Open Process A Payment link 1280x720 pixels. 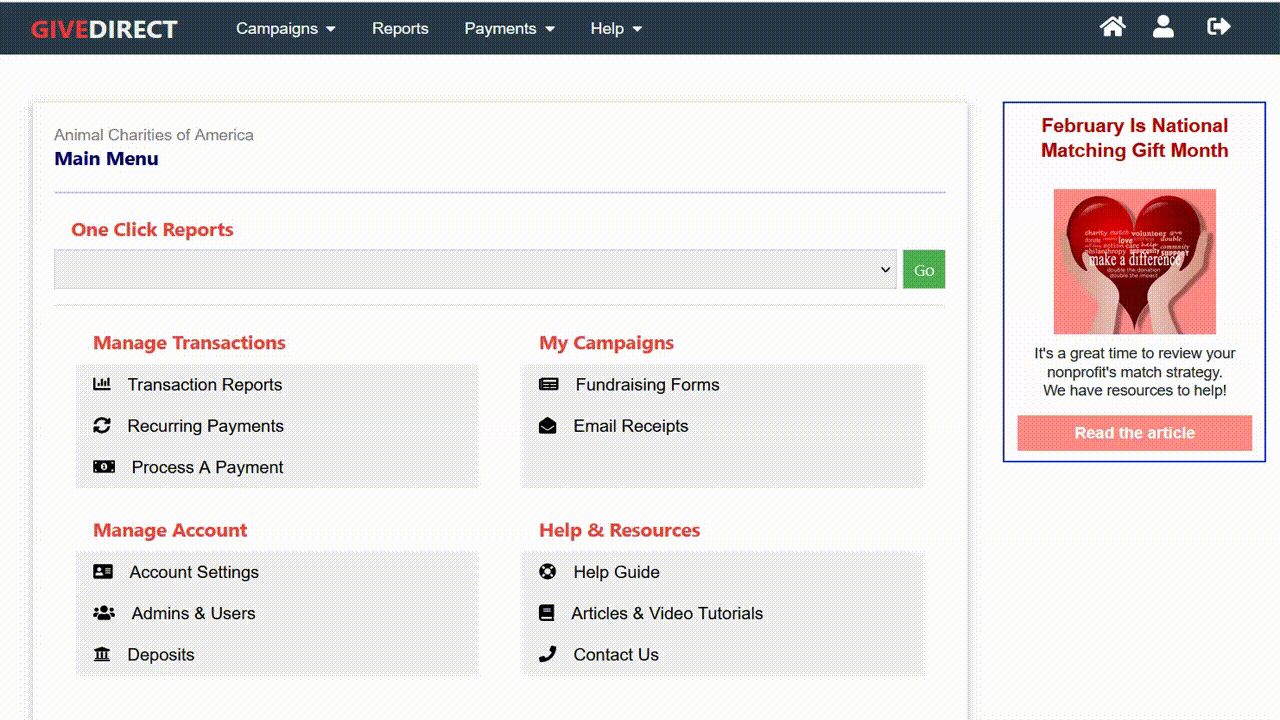pos(208,467)
